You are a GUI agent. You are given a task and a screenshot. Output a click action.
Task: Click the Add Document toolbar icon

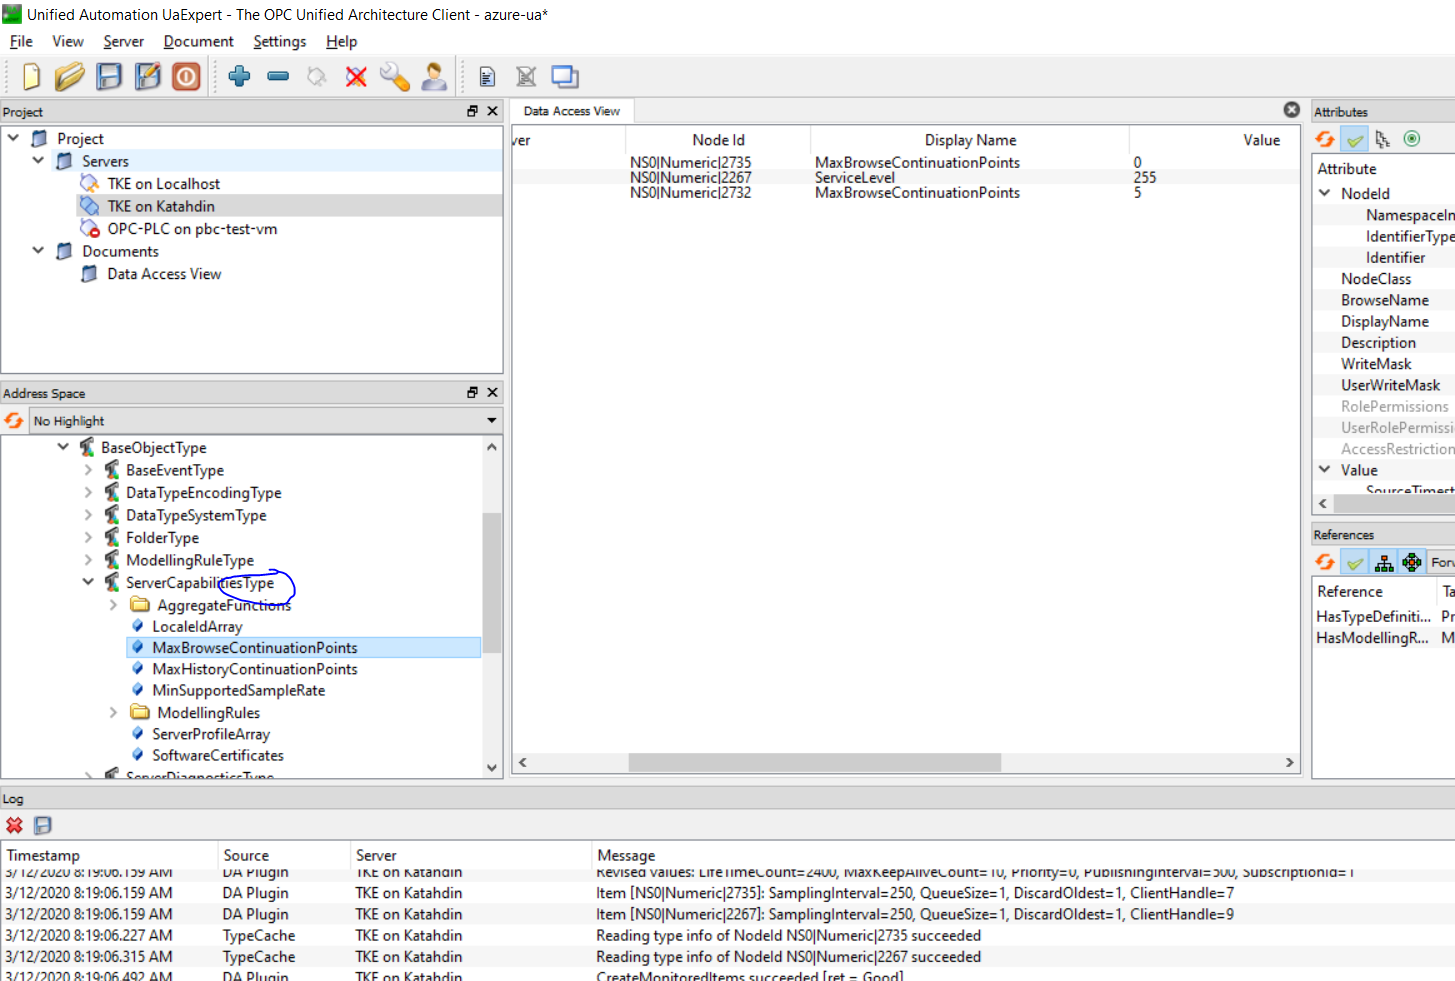[486, 76]
